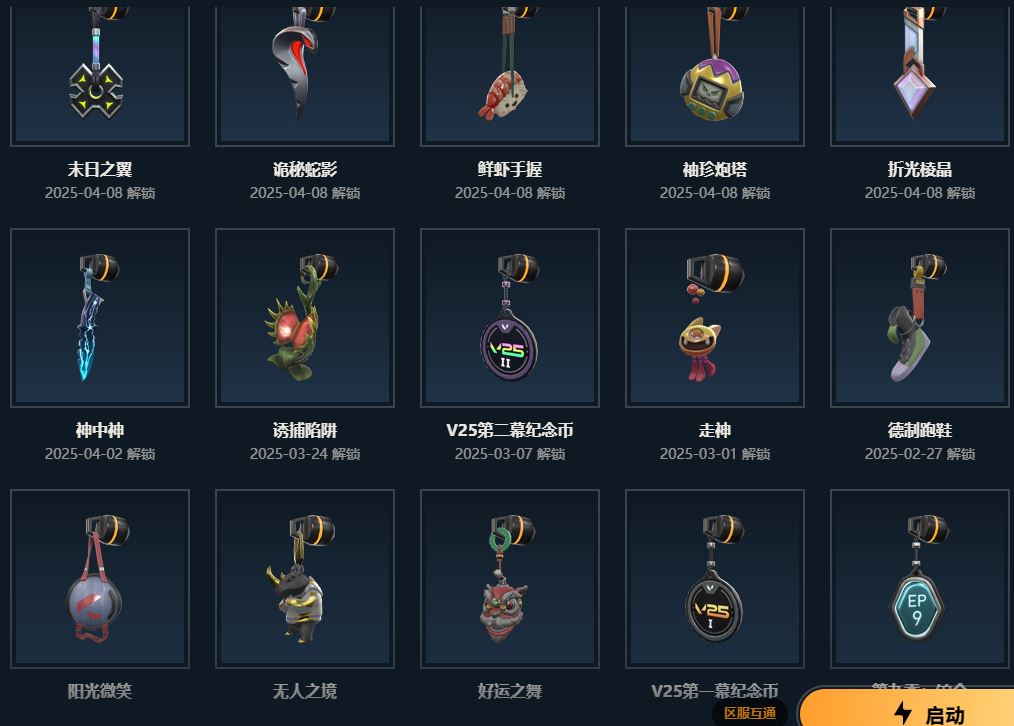Screen dimensions: 1014x726
Task: Pick the 无人之境 rhino charm
Action: (305, 579)
